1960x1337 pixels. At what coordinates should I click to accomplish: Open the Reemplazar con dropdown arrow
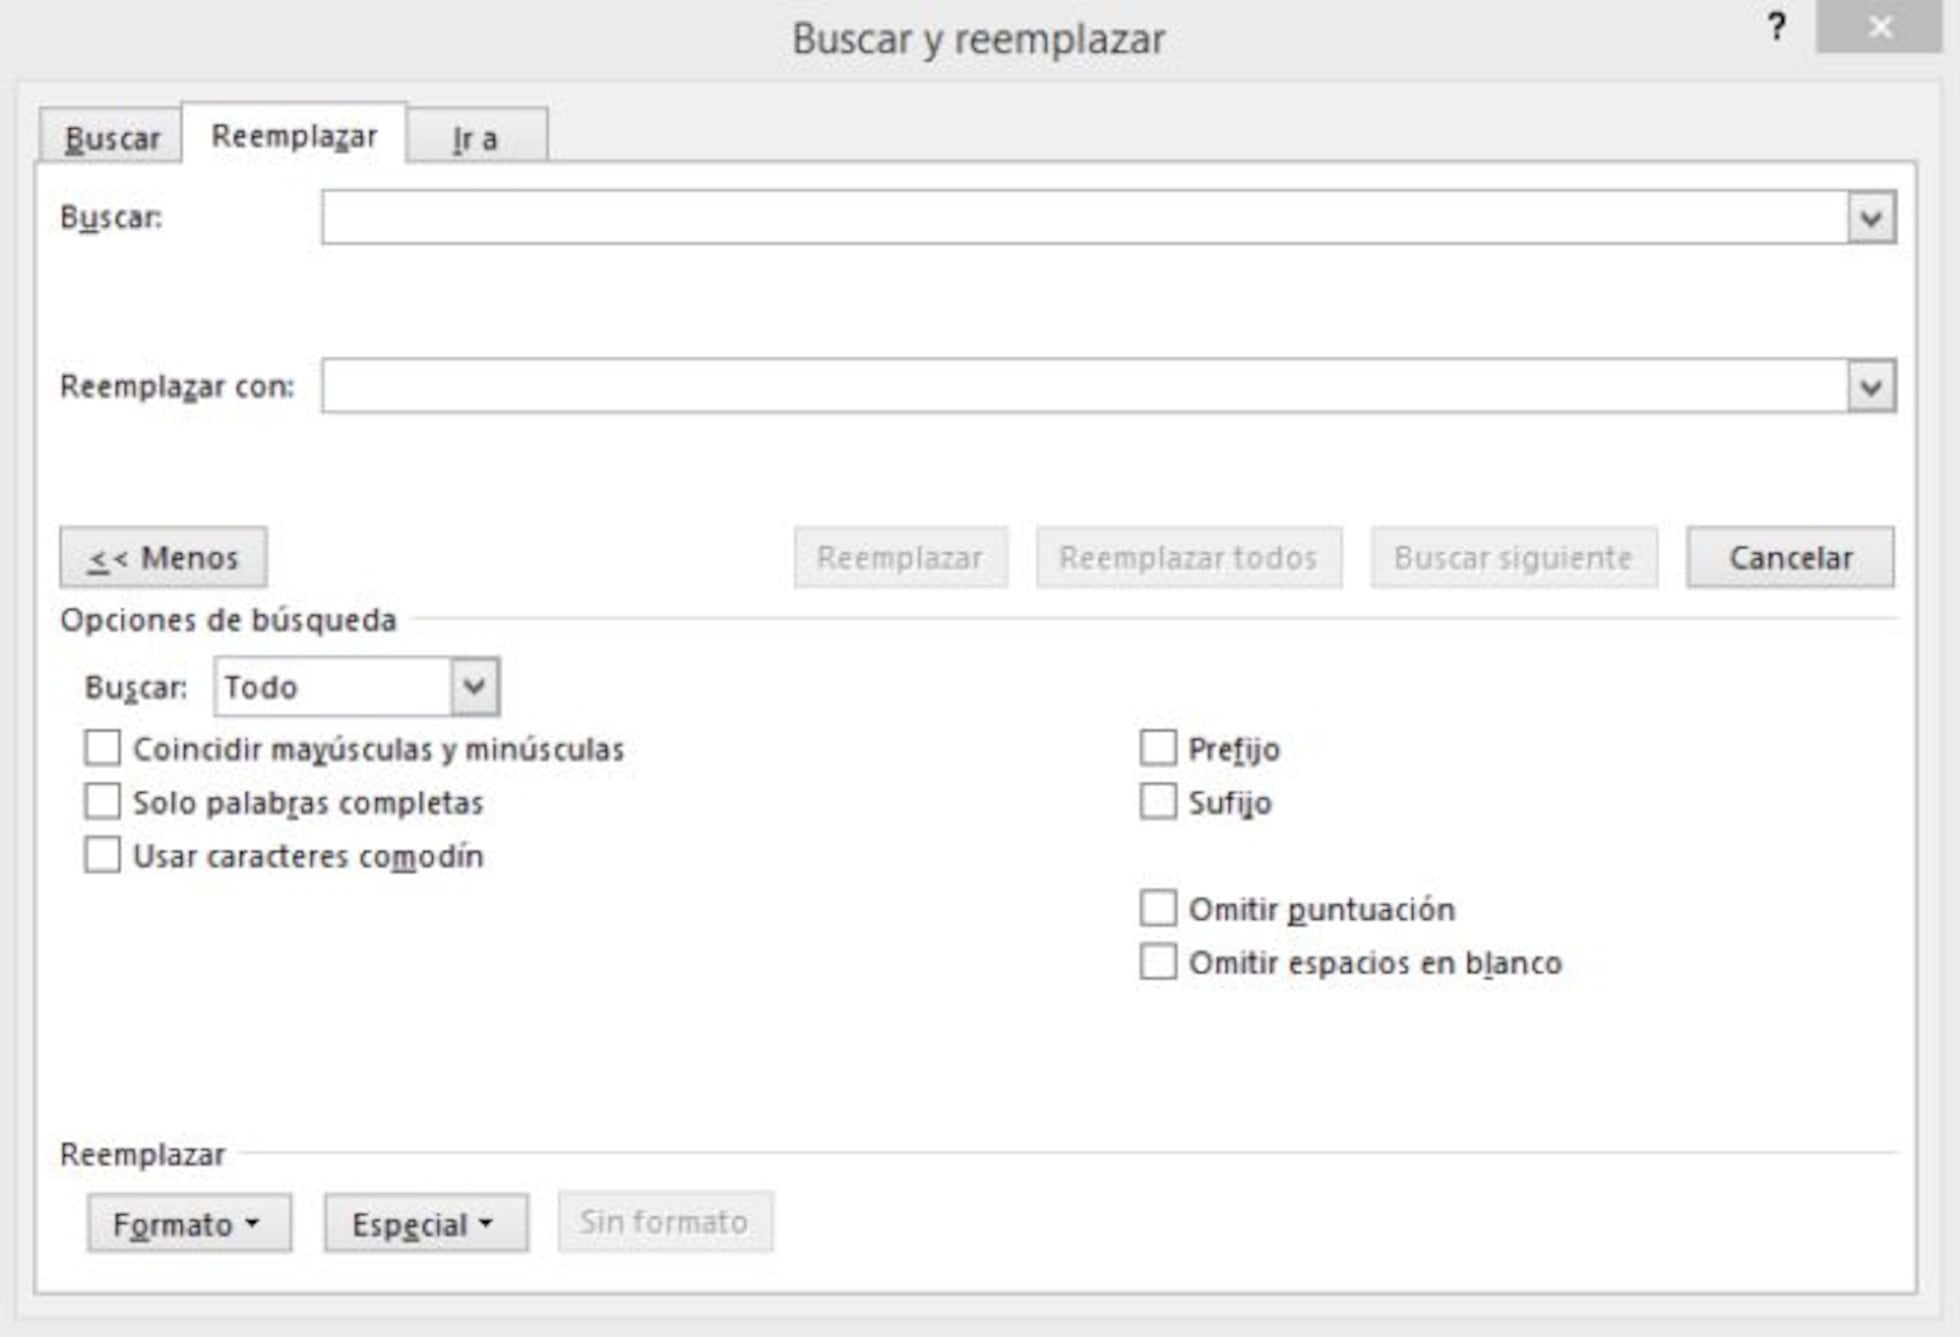tap(1871, 386)
